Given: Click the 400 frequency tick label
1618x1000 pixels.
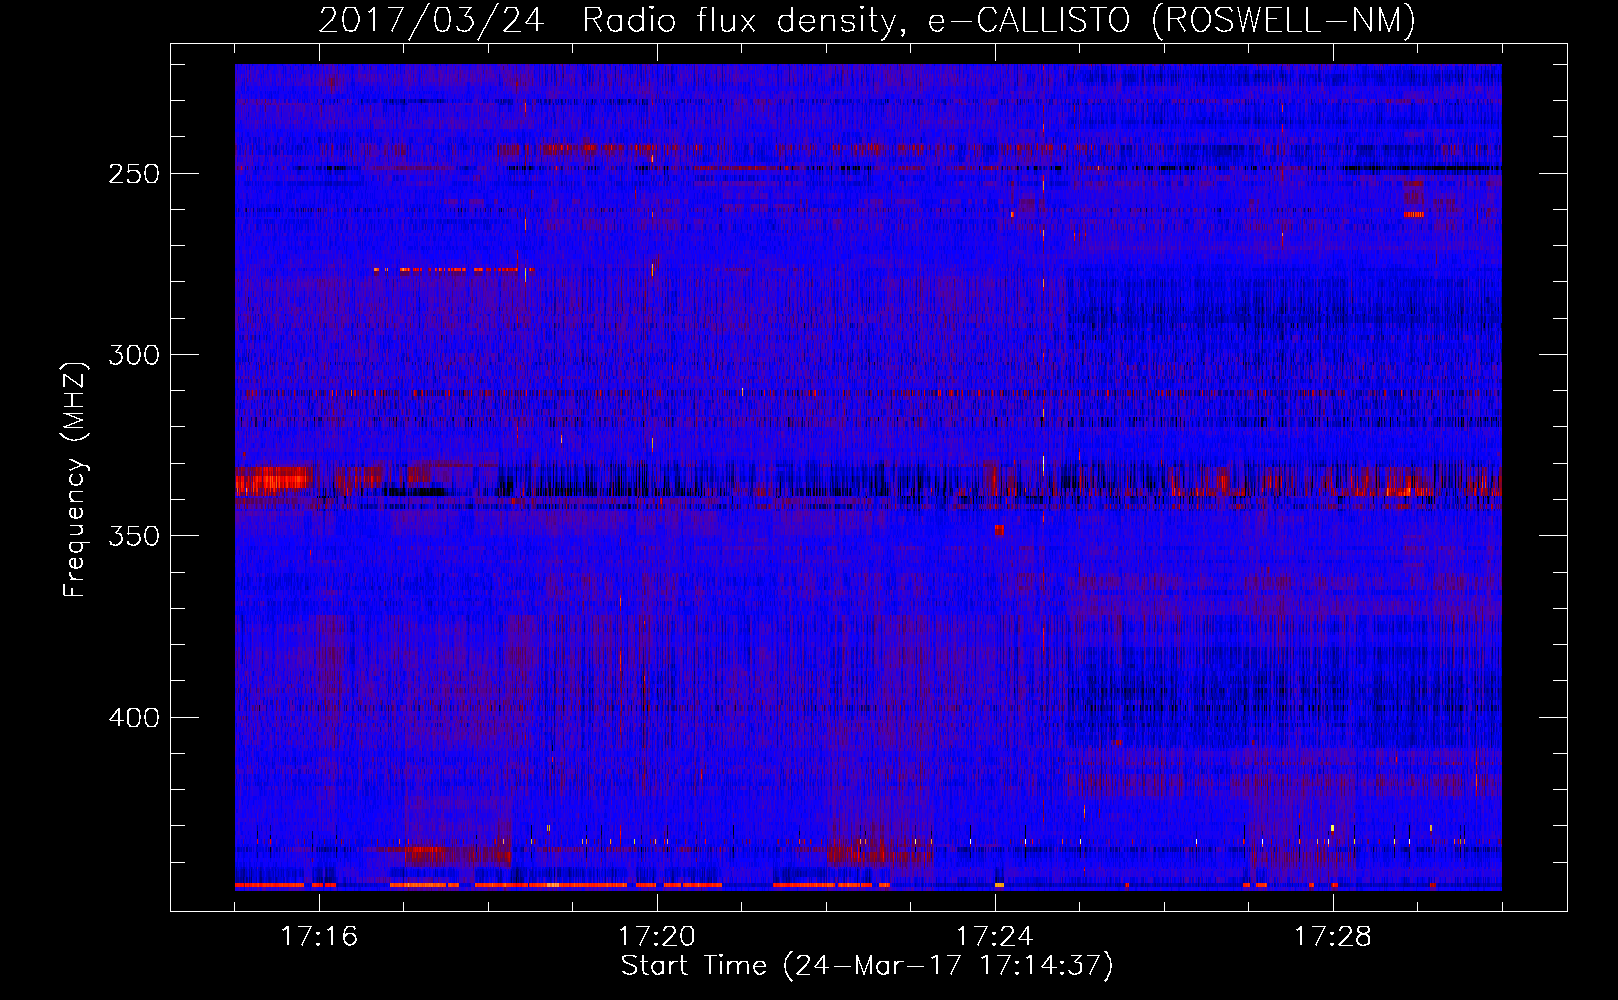Looking at the screenshot, I should pos(134,718).
